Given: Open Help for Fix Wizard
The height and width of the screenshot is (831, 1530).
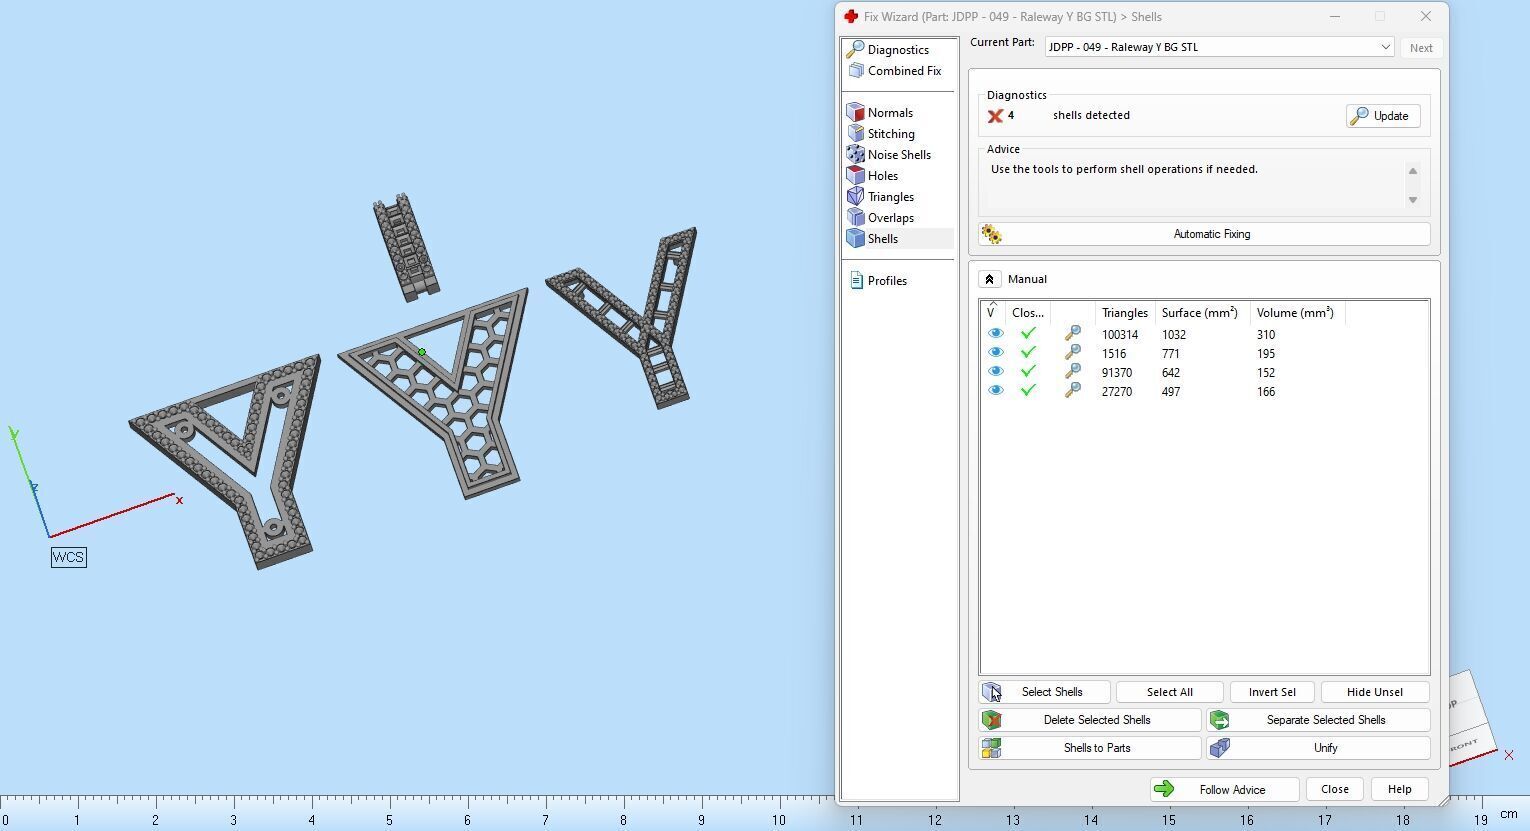Looking at the screenshot, I should pos(1399,789).
